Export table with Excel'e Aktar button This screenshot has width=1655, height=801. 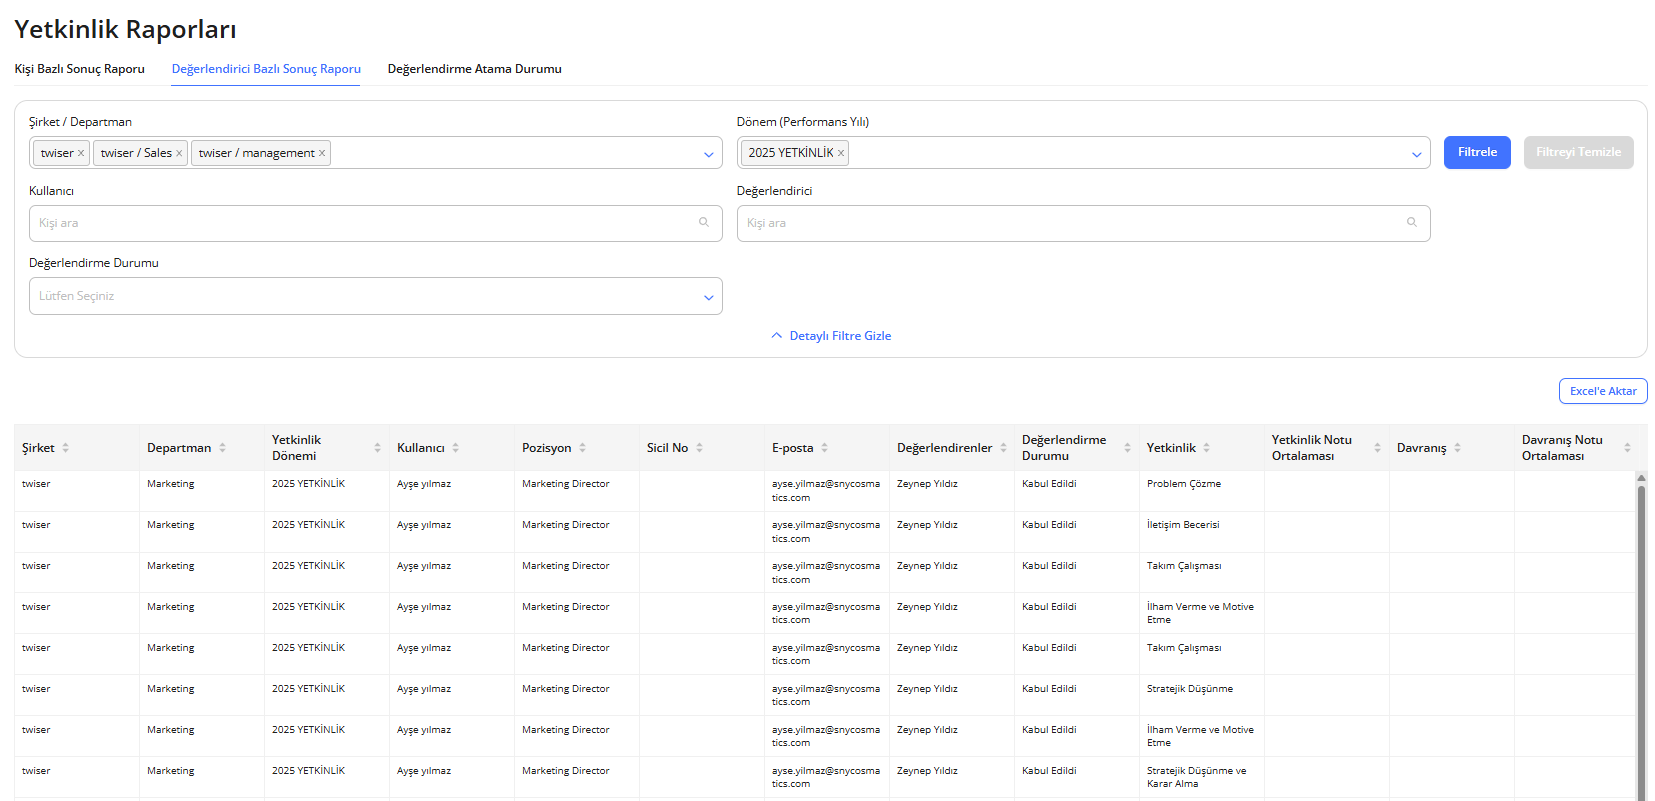point(1602,391)
